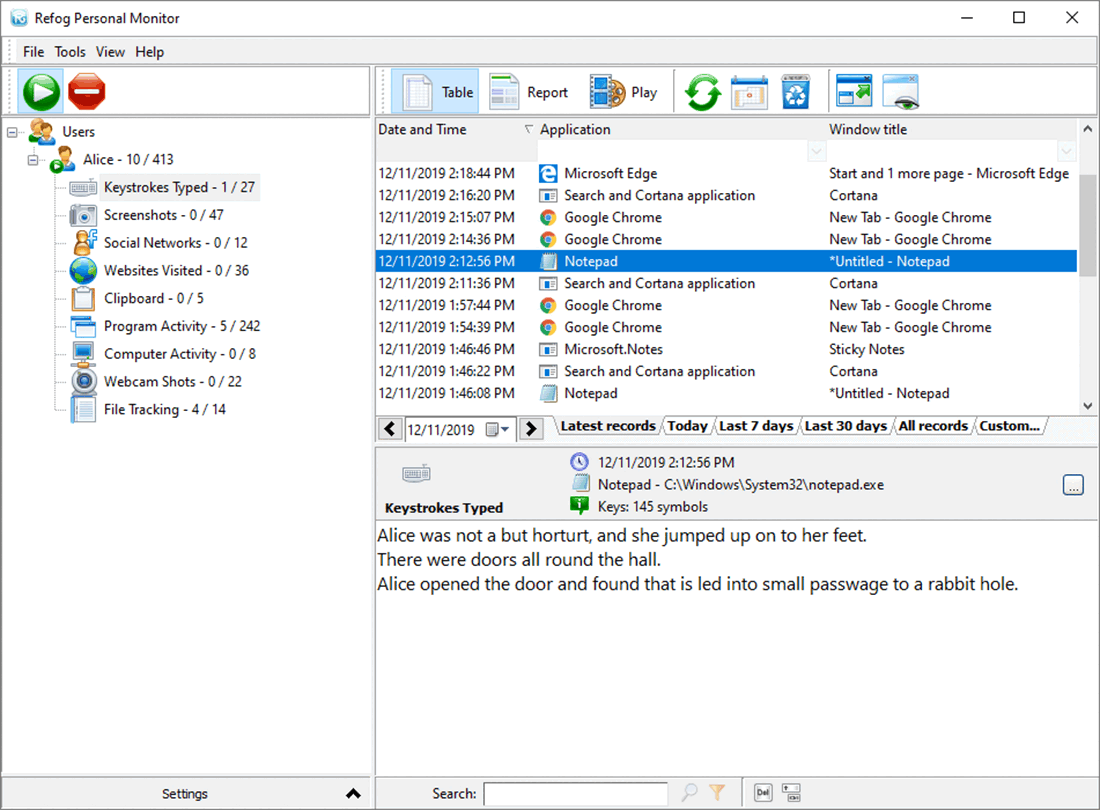The height and width of the screenshot is (810, 1100).
Task: Open the Custom... date range tab
Action: pos(1010,426)
